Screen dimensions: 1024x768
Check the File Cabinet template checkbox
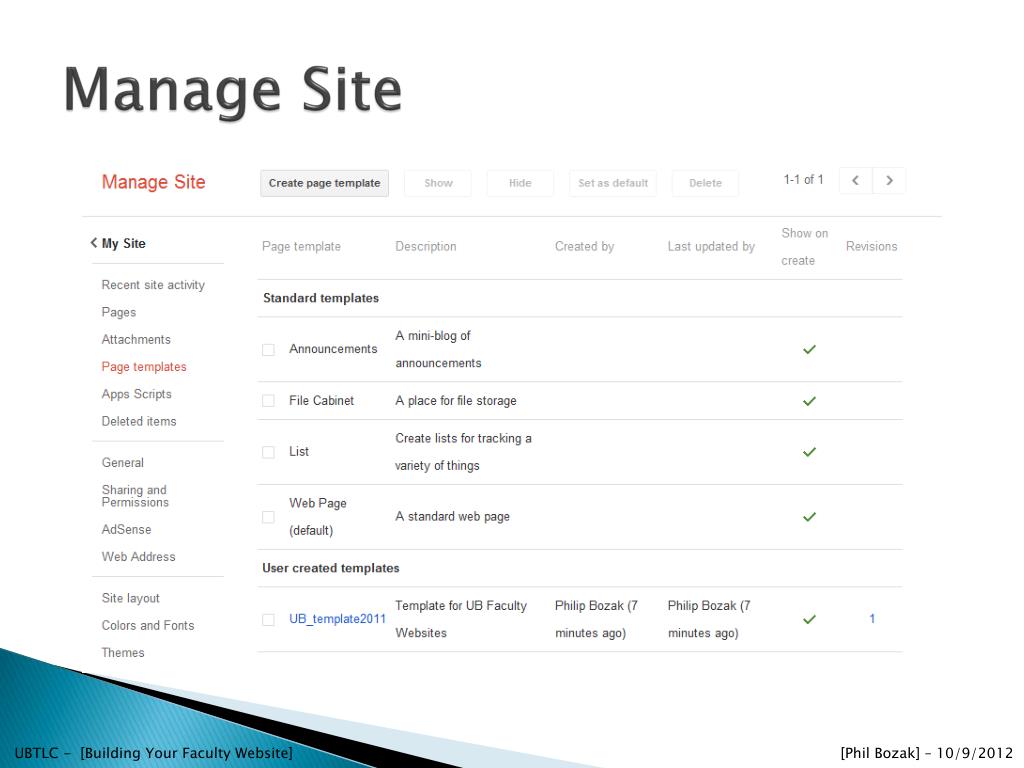pos(268,400)
